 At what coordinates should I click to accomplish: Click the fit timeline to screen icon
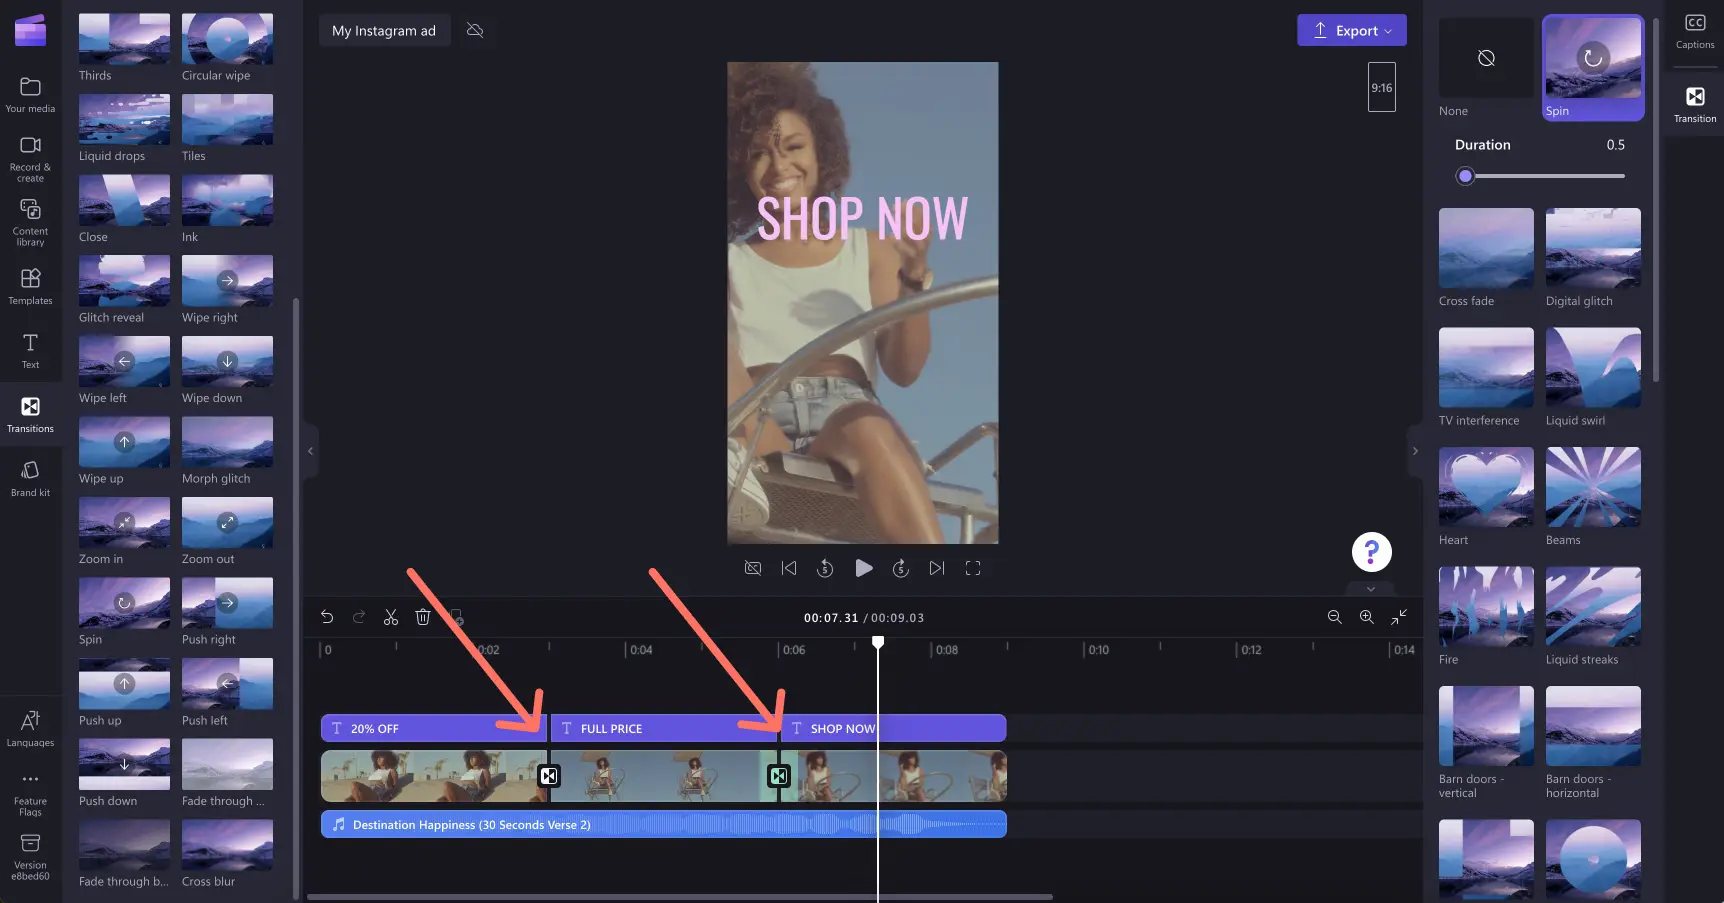(1398, 617)
